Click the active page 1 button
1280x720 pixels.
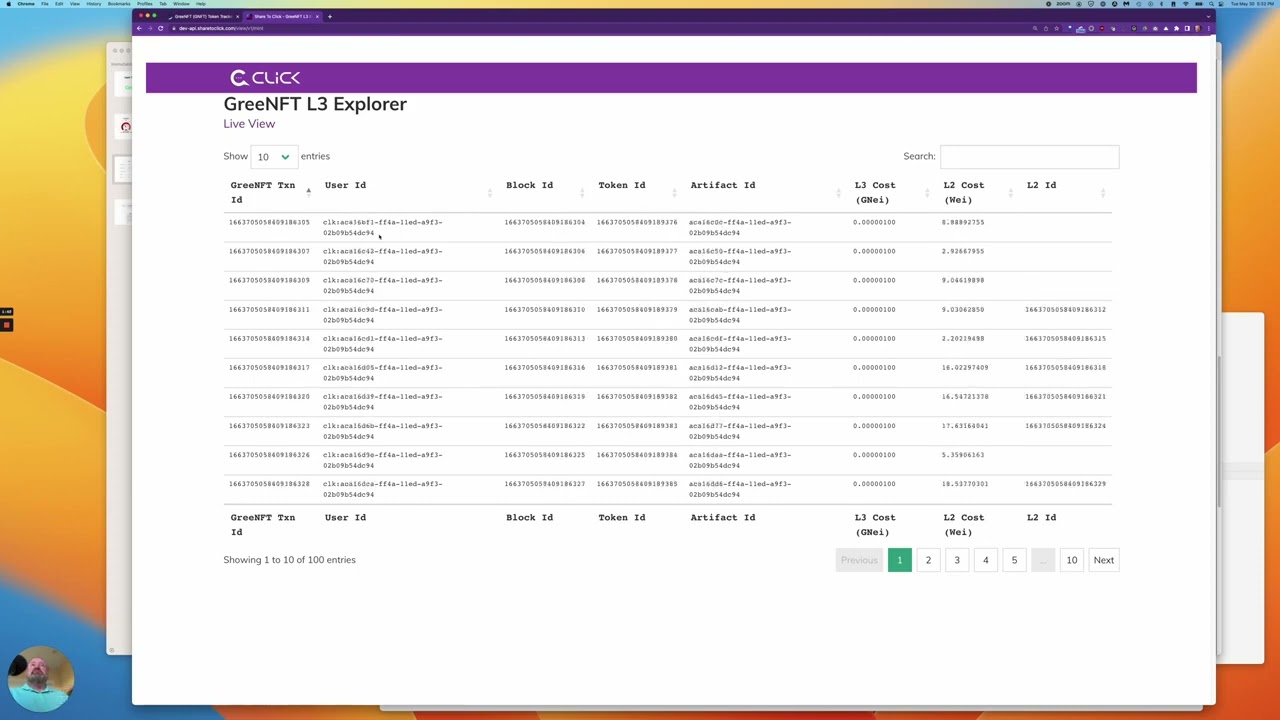900,560
